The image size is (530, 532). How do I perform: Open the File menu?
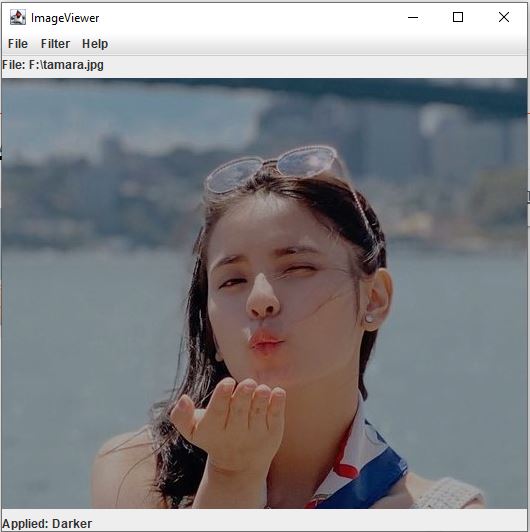coord(18,44)
